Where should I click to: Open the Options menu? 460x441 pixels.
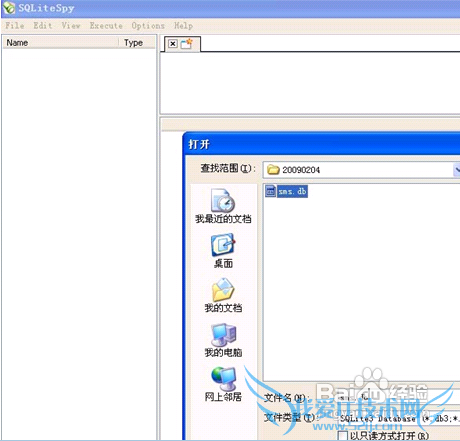[148, 26]
